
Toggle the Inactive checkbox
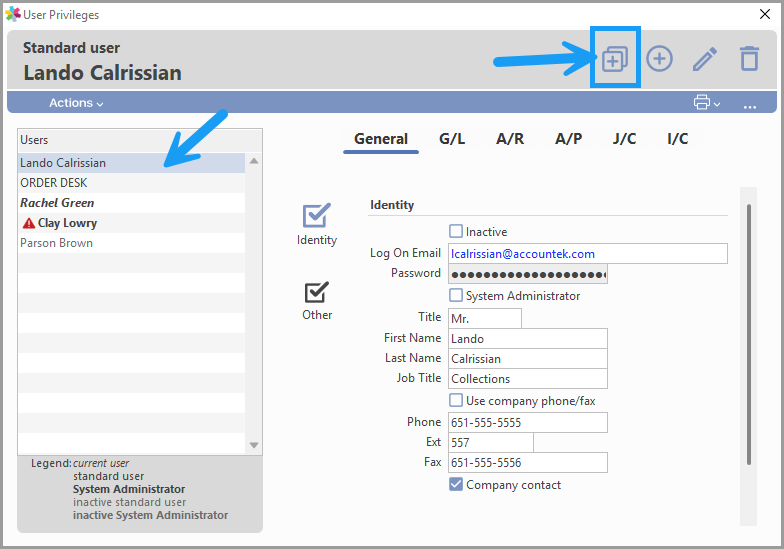coord(456,231)
